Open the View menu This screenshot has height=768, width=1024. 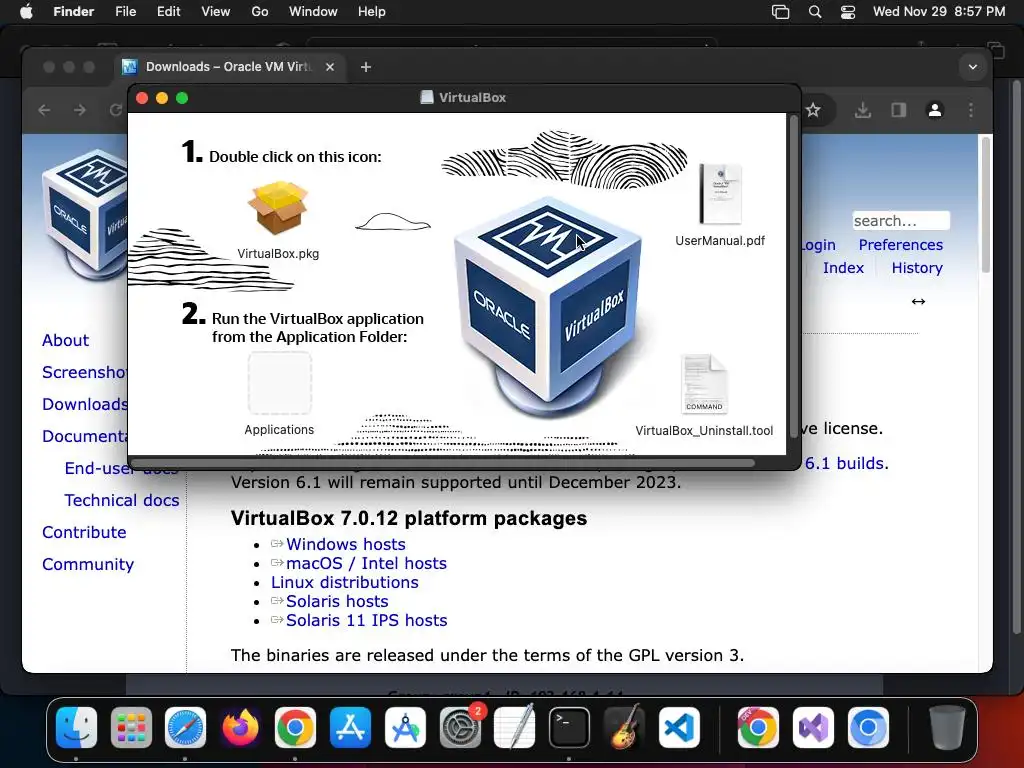click(x=216, y=12)
